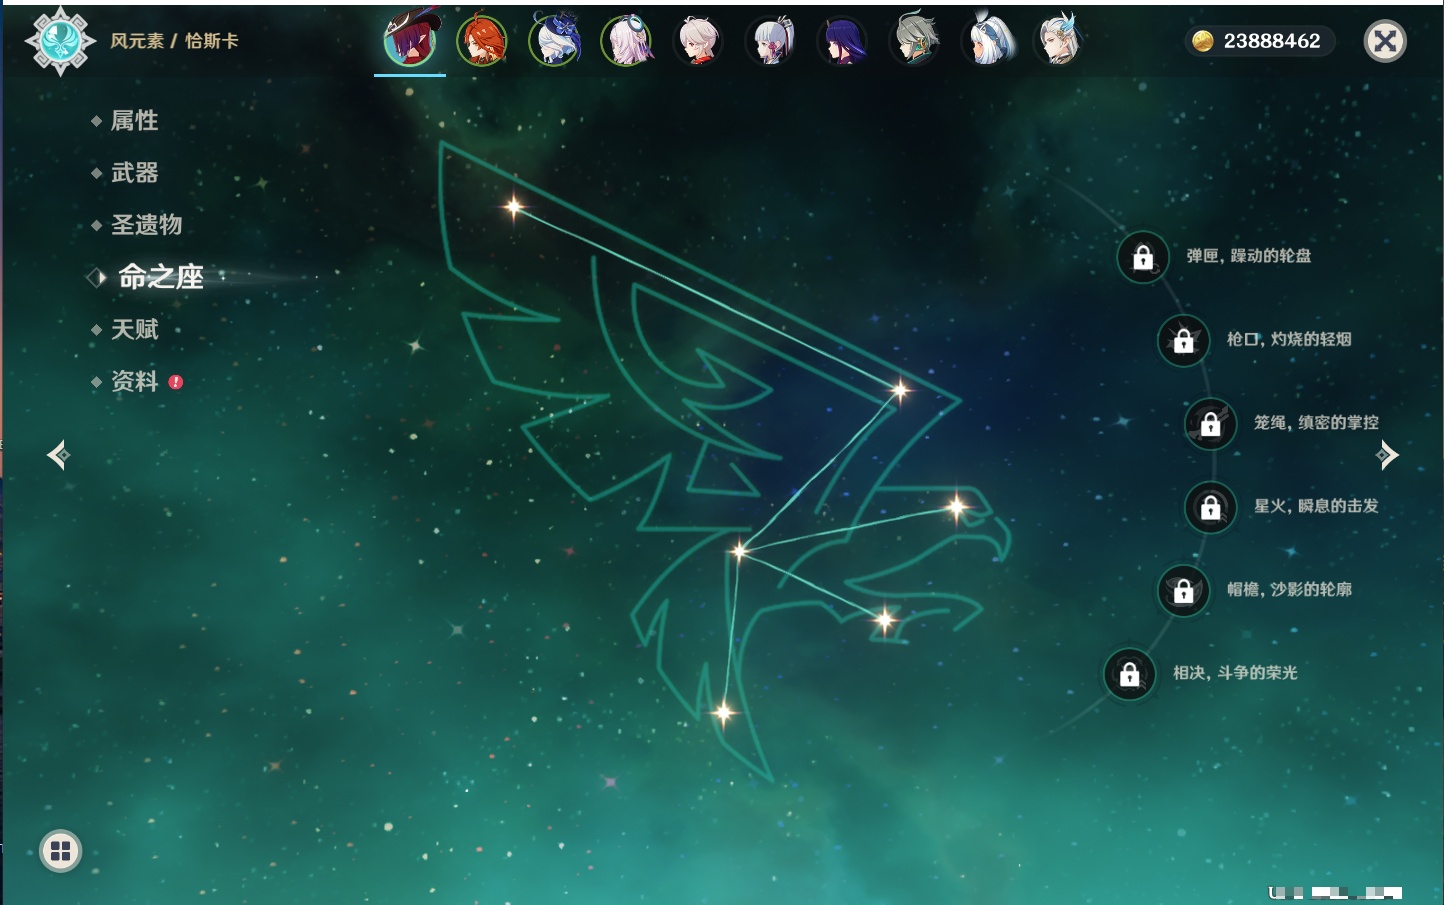Select the purple-haired Raiden Shogun portrait
The height and width of the screenshot is (905, 1444).
click(x=843, y=41)
